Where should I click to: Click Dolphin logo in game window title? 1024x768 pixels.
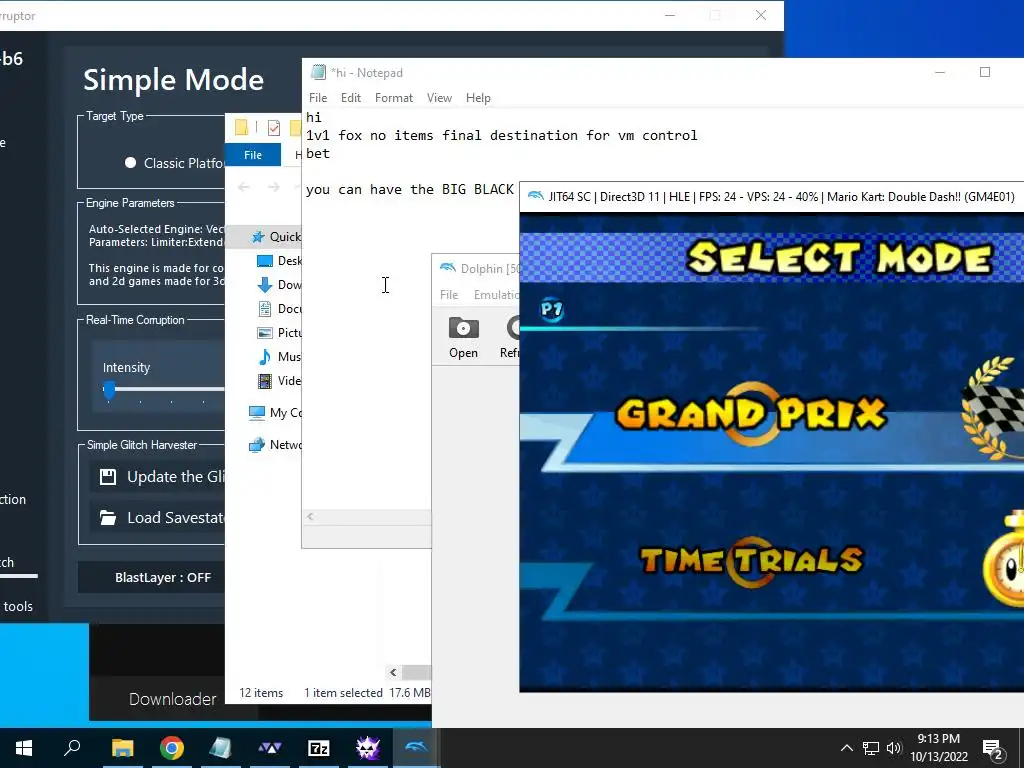pos(536,196)
